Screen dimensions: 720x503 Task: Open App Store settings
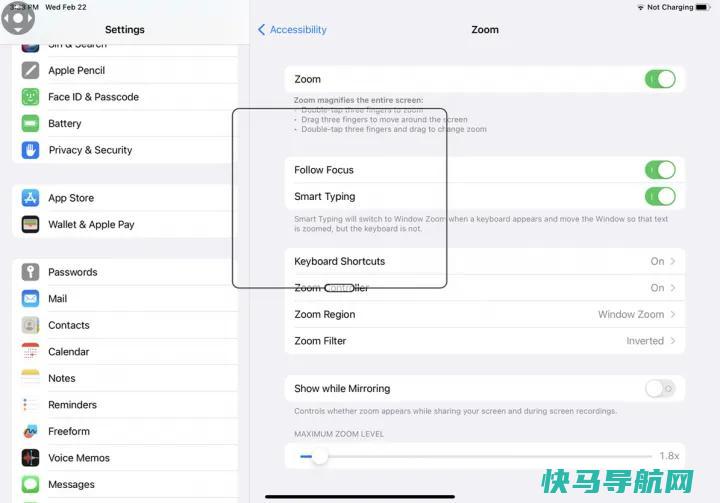(x=125, y=198)
